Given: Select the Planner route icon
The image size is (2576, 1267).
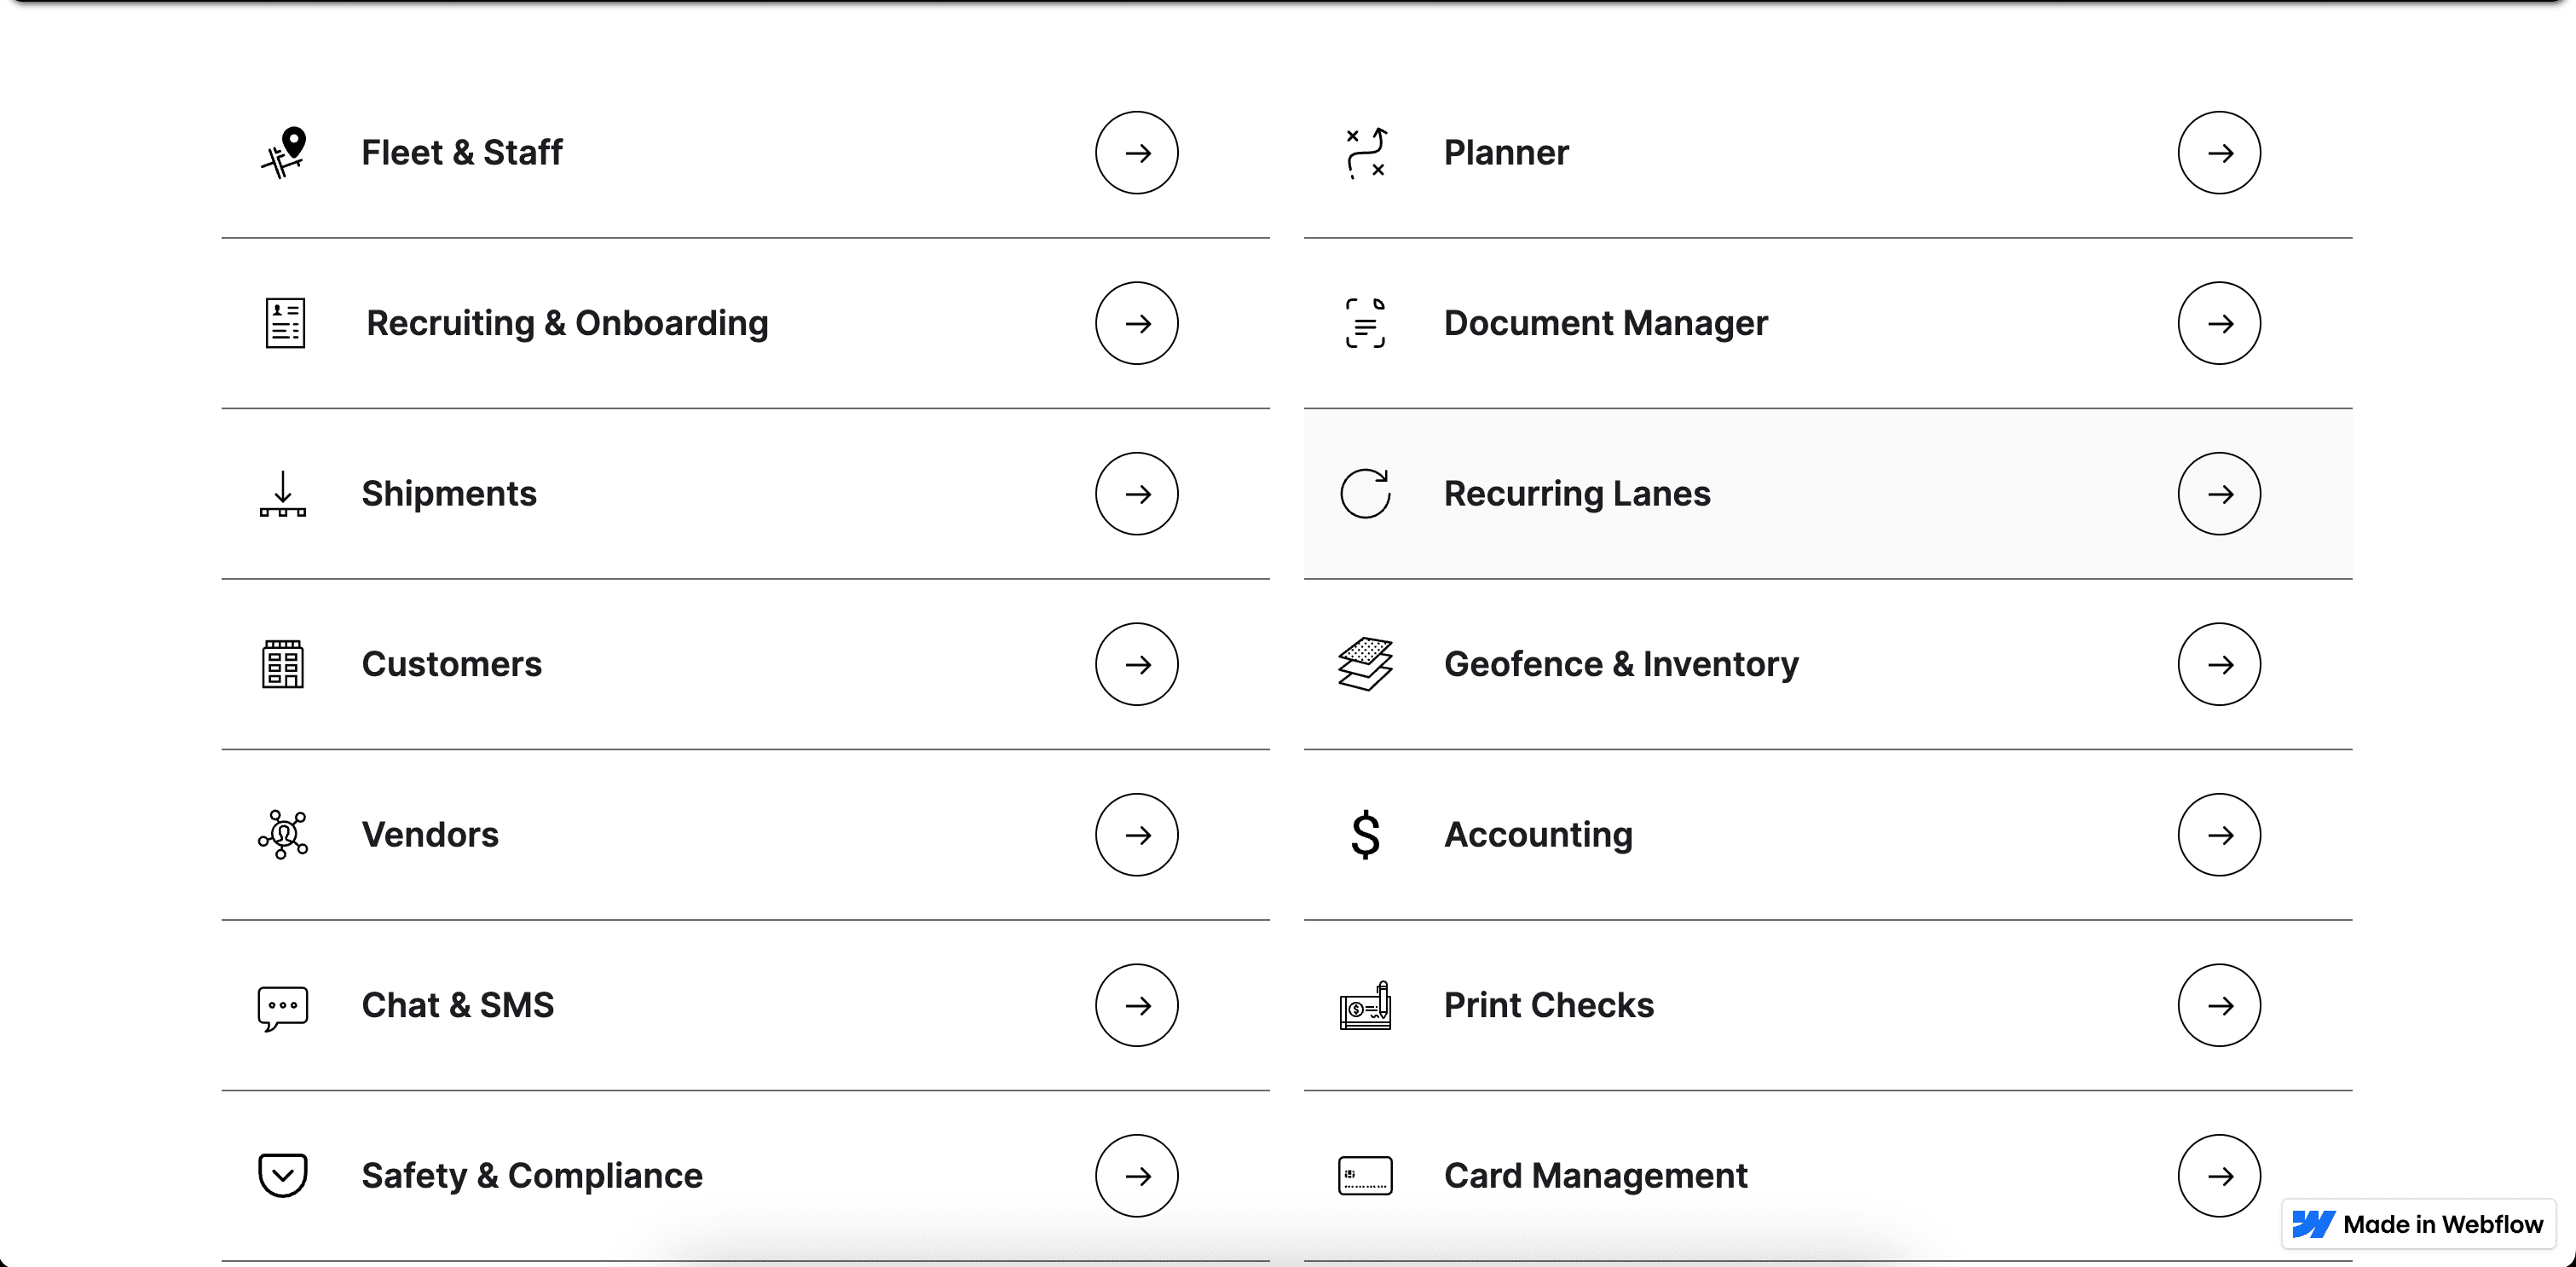Looking at the screenshot, I should pyautogui.click(x=1364, y=152).
